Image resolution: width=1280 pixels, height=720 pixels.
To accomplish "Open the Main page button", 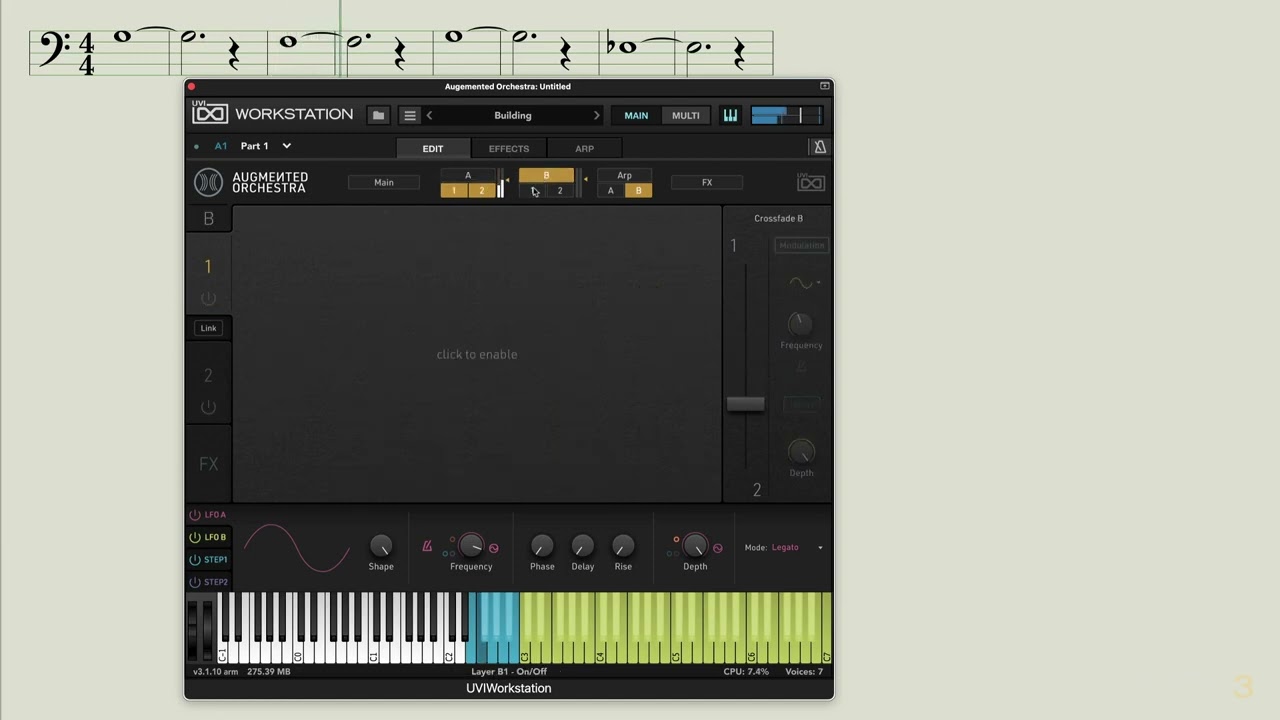I will pos(384,182).
